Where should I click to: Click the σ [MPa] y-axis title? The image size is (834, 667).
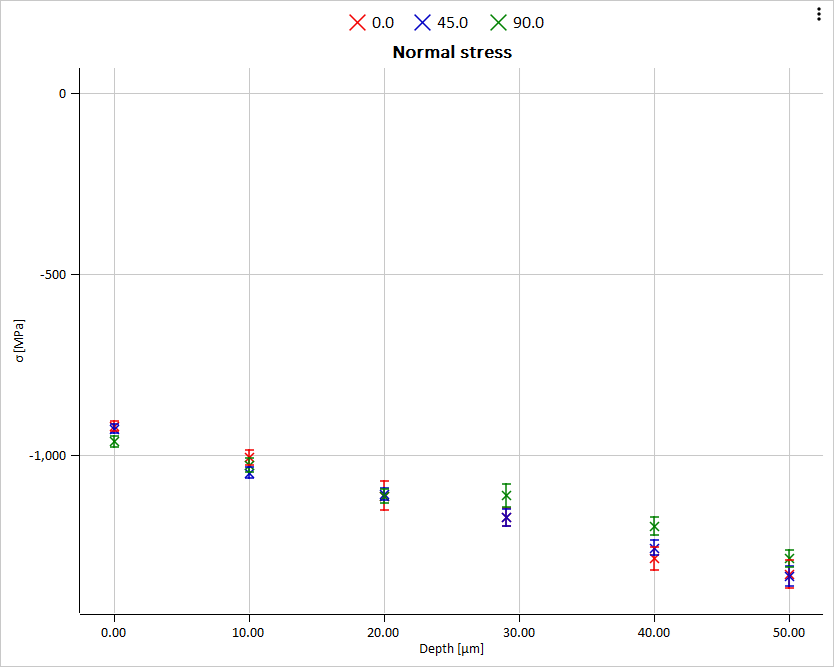click(x=18, y=342)
